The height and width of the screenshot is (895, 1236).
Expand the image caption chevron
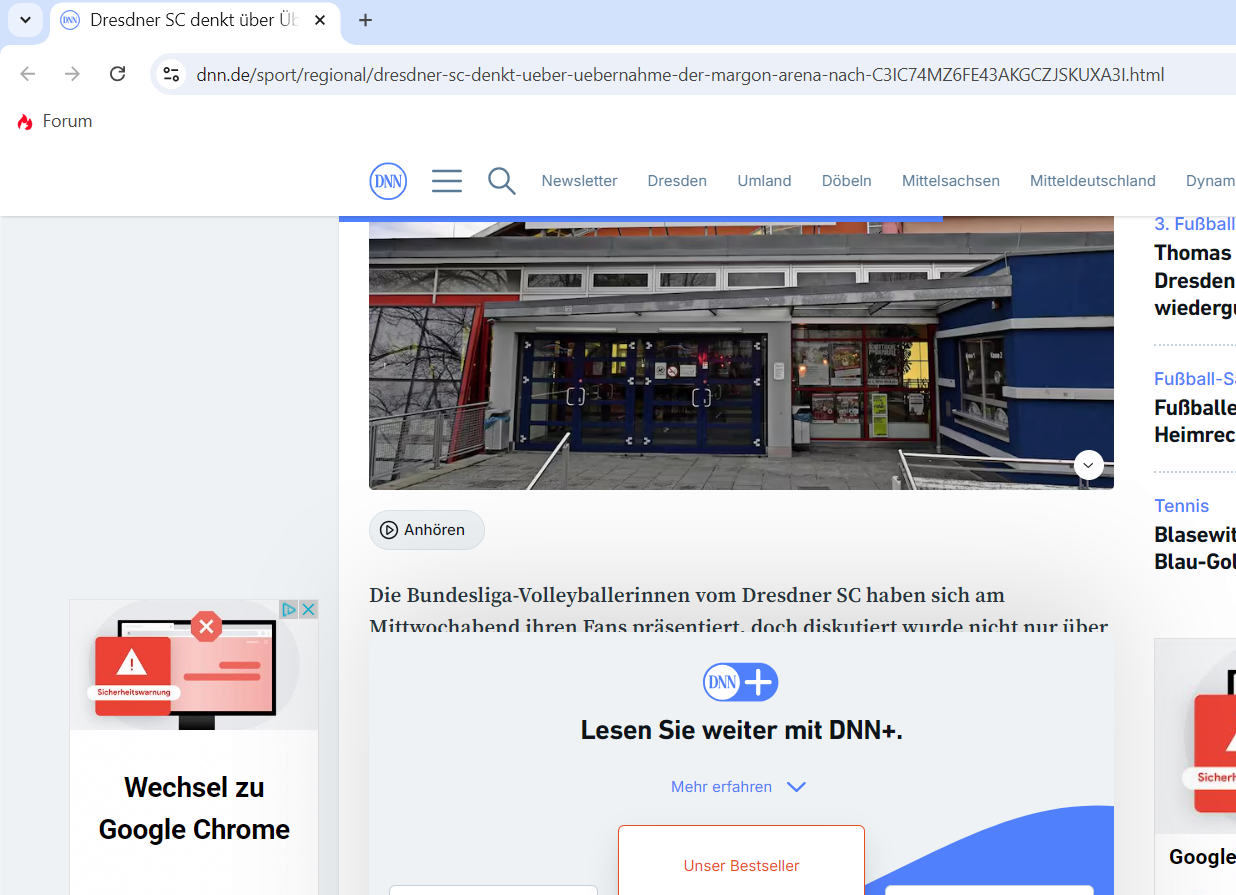tap(1088, 465)
